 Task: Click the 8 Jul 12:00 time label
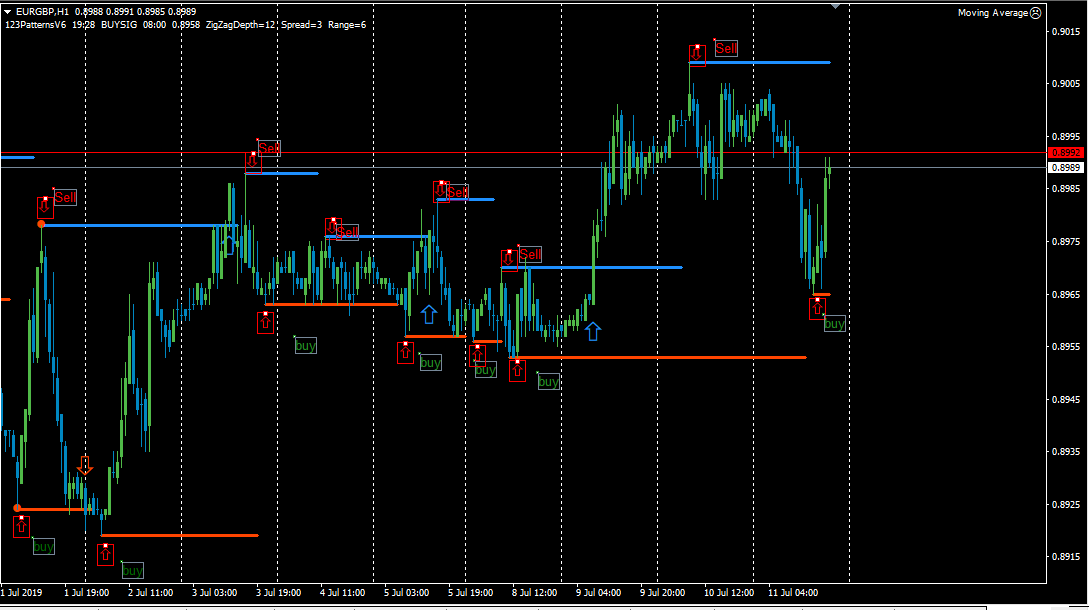(534, 593)
